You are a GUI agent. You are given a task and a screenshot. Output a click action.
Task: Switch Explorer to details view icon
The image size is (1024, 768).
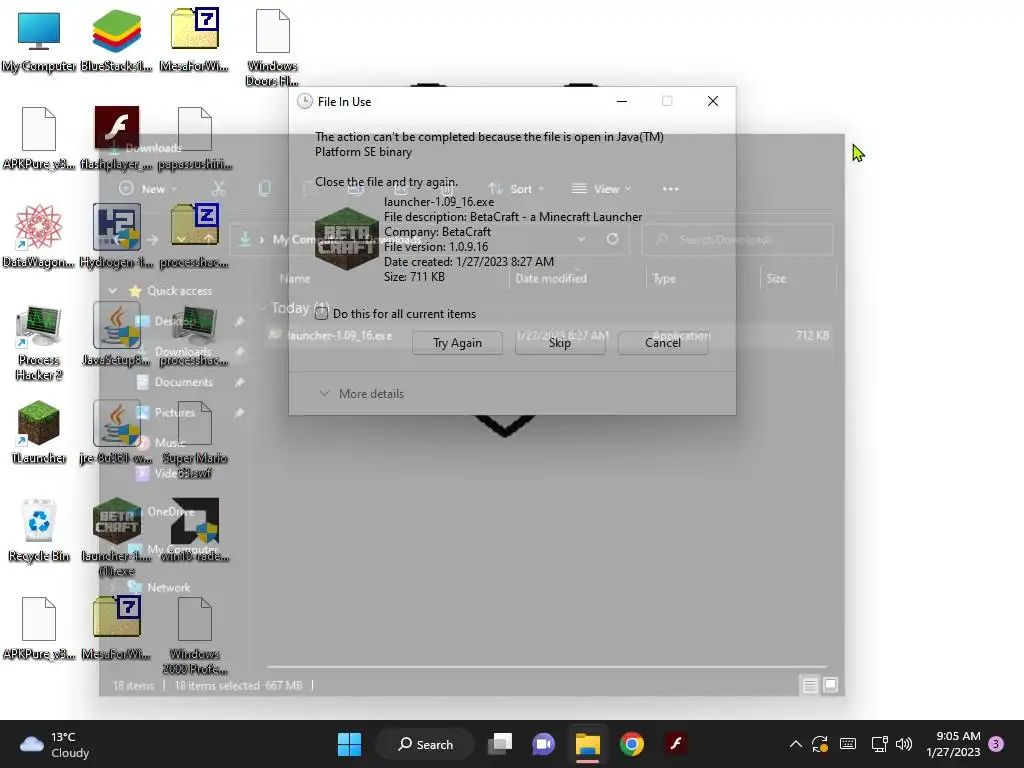coord(810,685)
